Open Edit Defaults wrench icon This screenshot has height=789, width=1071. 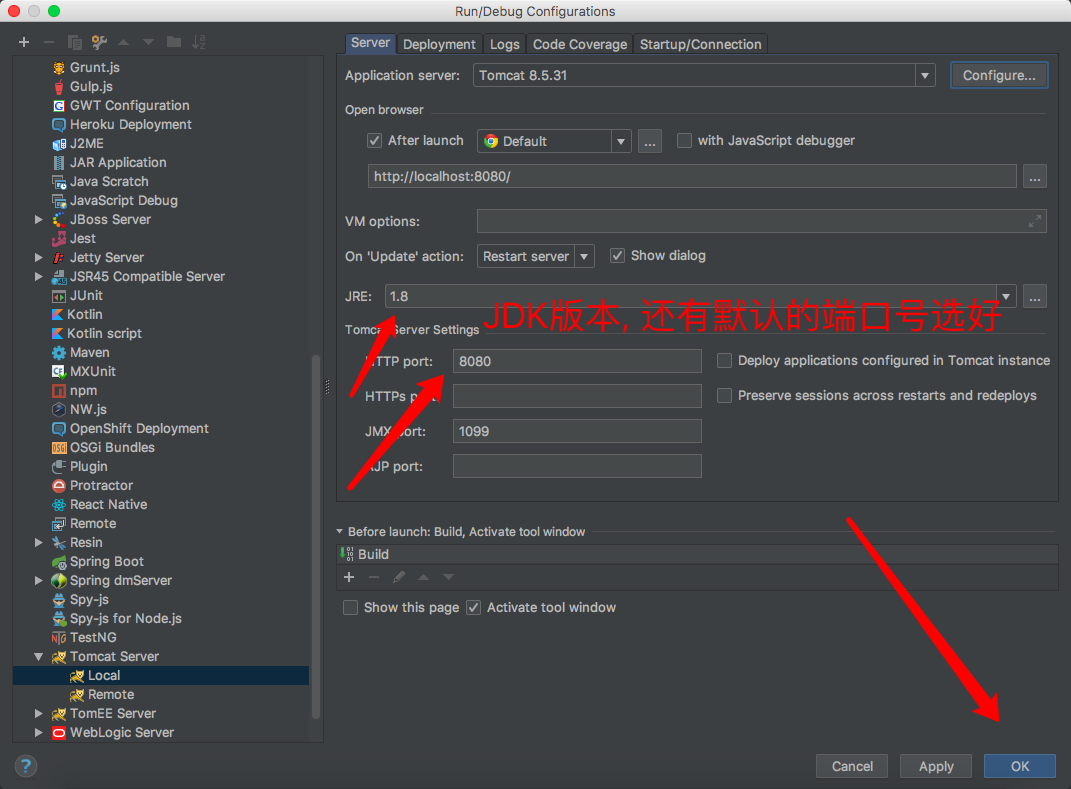click(x=99, y=42)
